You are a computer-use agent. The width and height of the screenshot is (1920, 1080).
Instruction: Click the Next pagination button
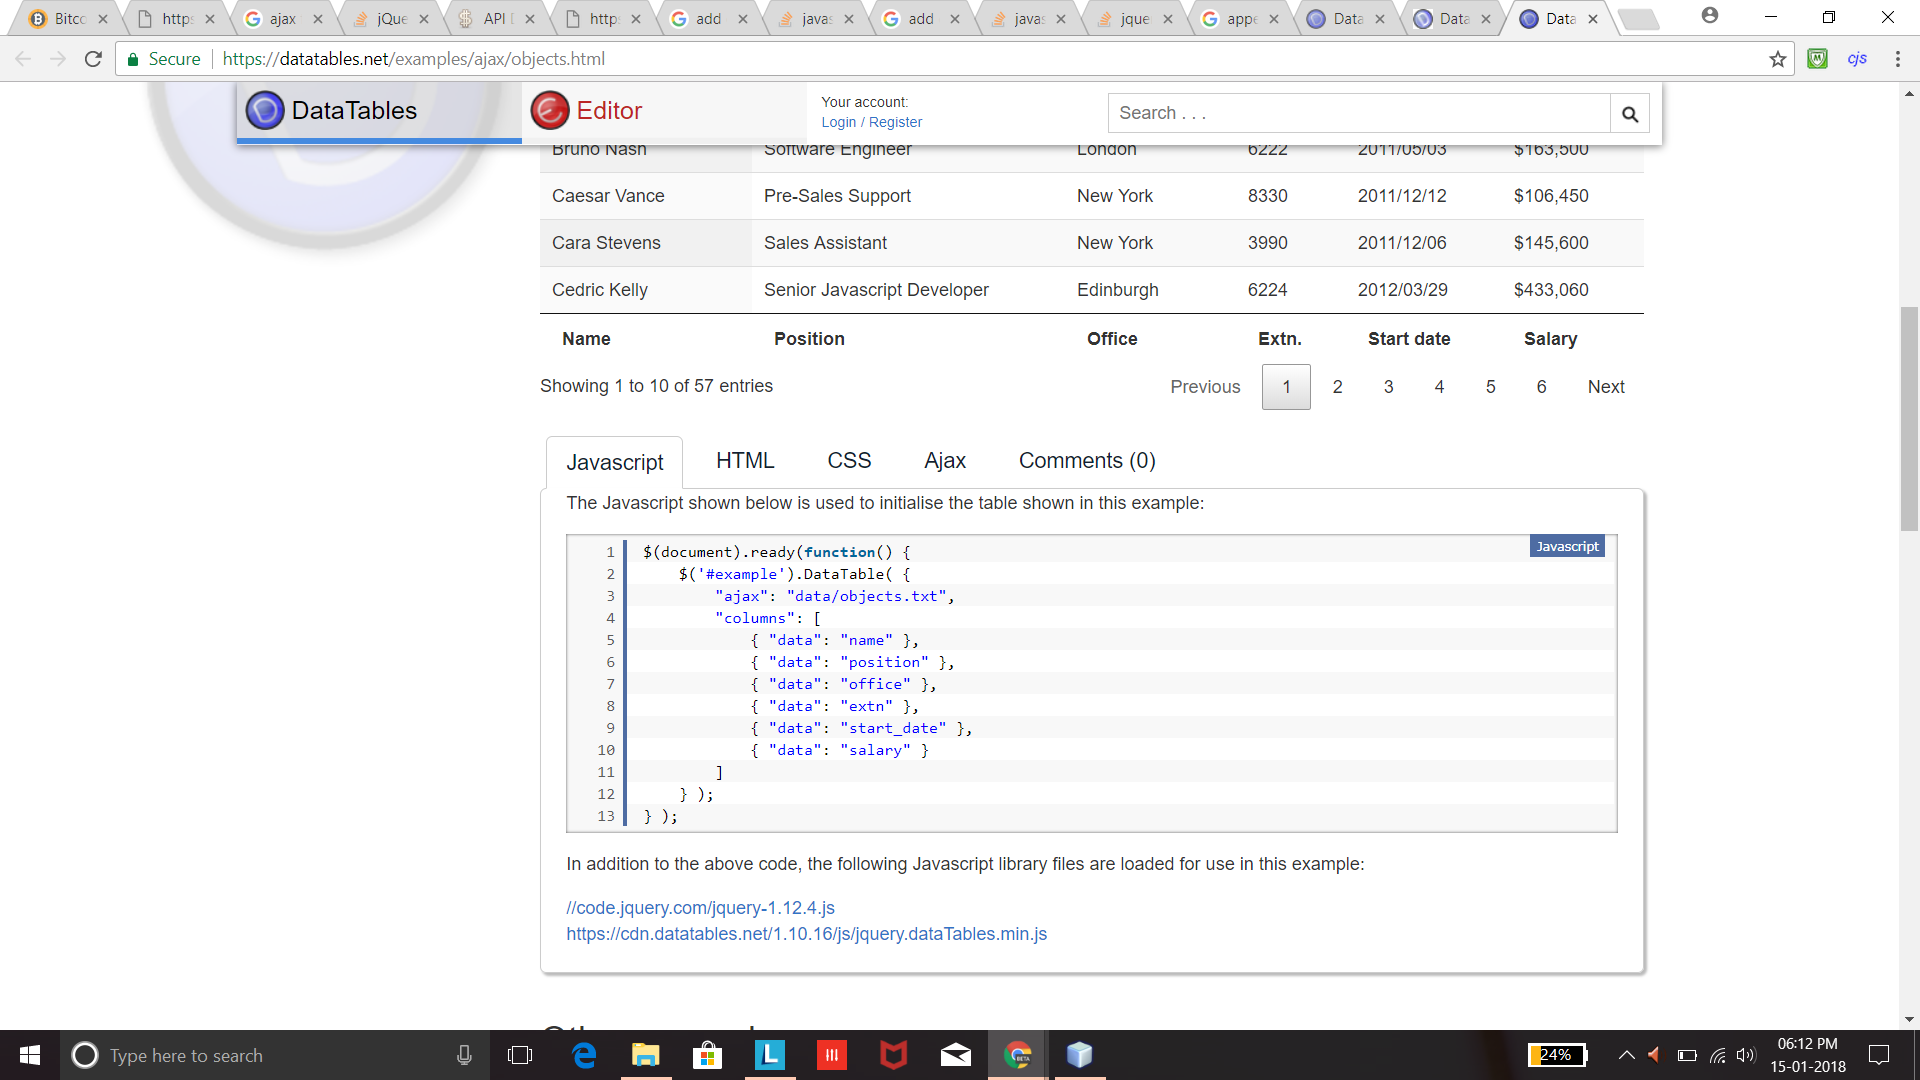coord(1606,387)
